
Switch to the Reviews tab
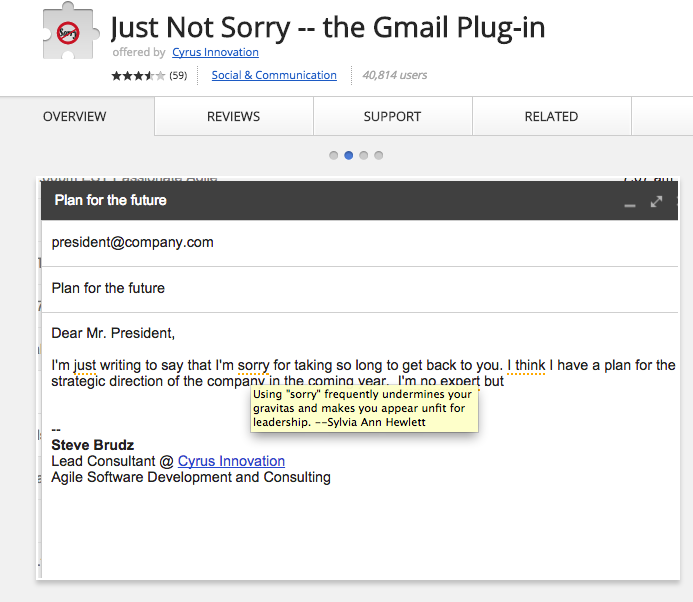point(233,117)
